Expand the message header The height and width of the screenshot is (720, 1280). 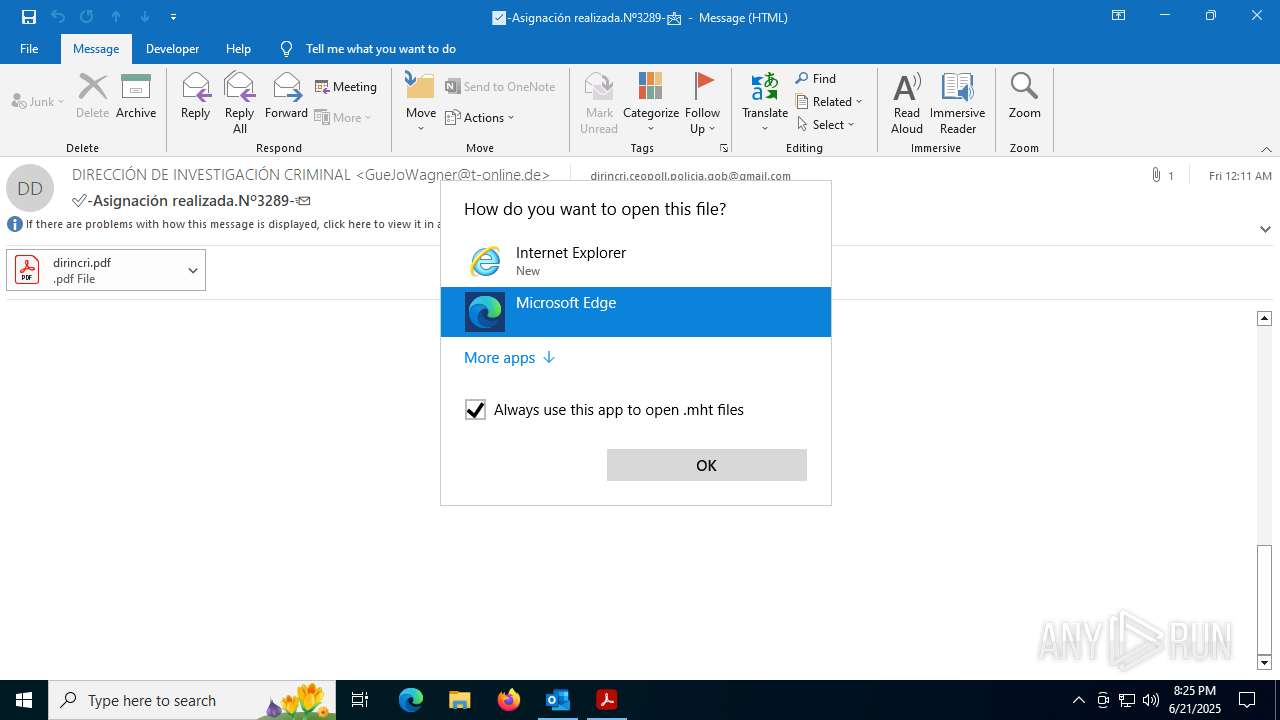point(1265,229)
